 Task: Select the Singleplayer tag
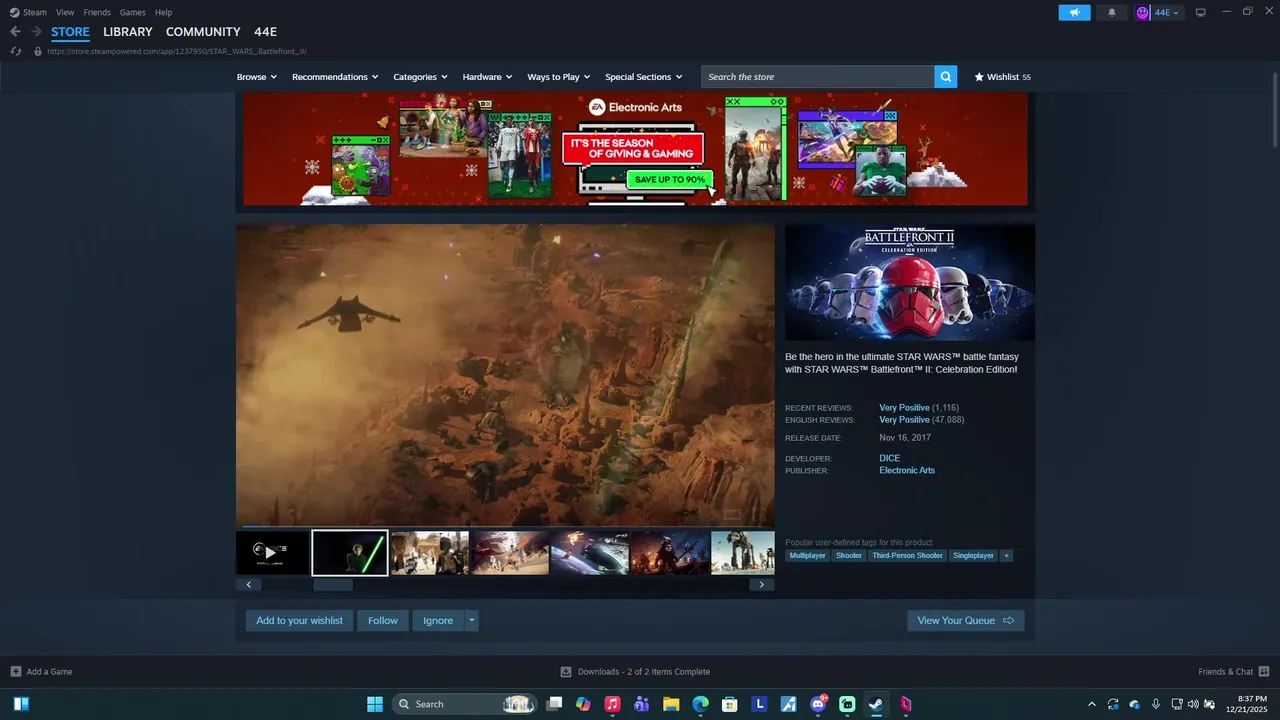pos(973,555)
